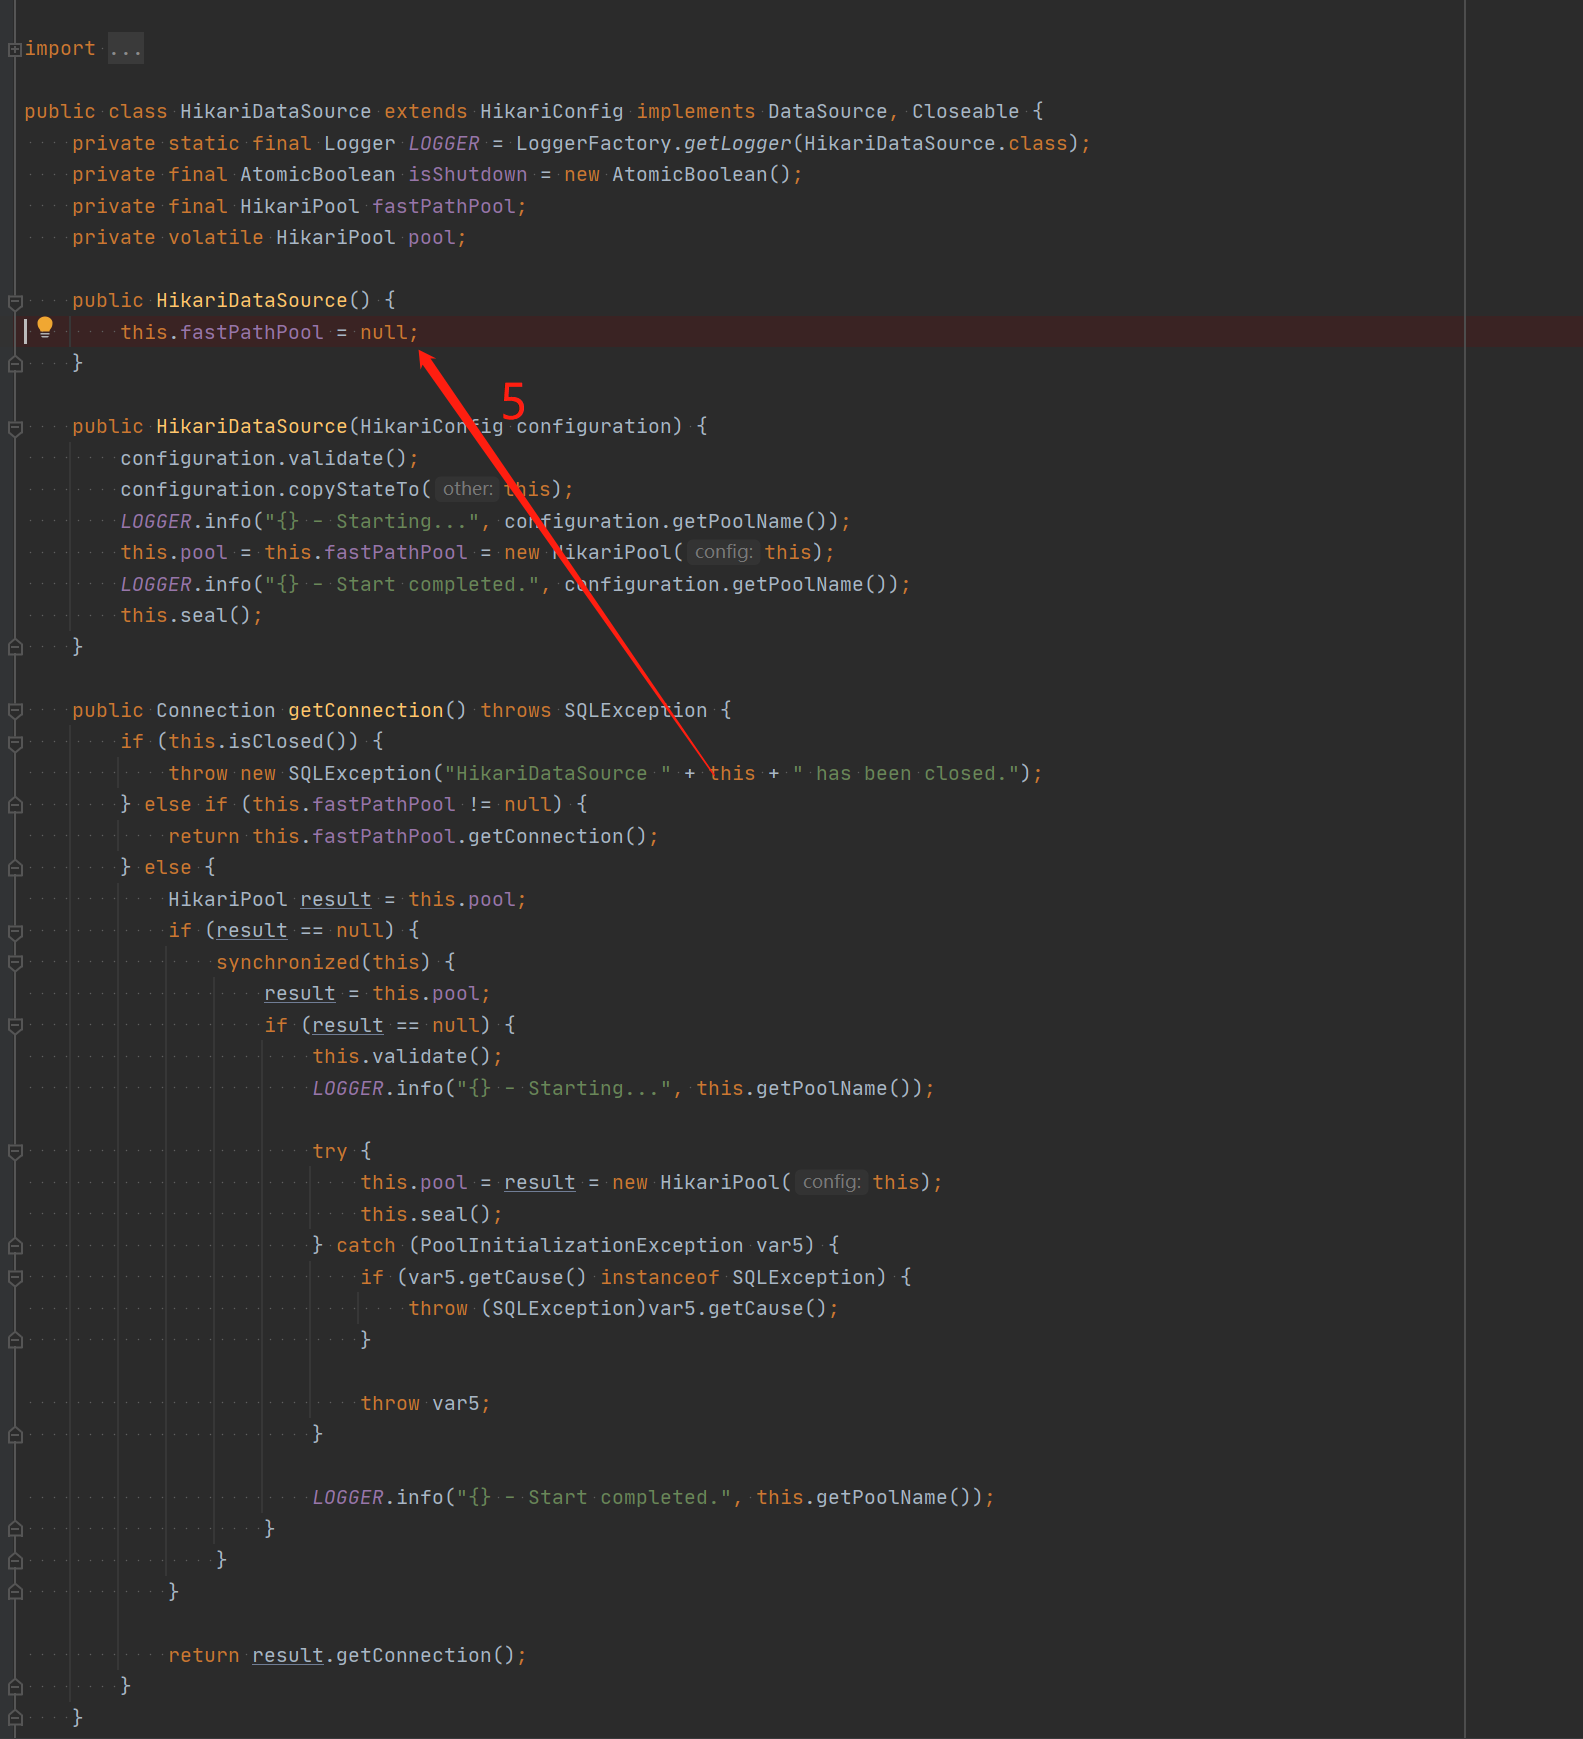Click the 'other:' parameter hint in copyStateTo

468,489
